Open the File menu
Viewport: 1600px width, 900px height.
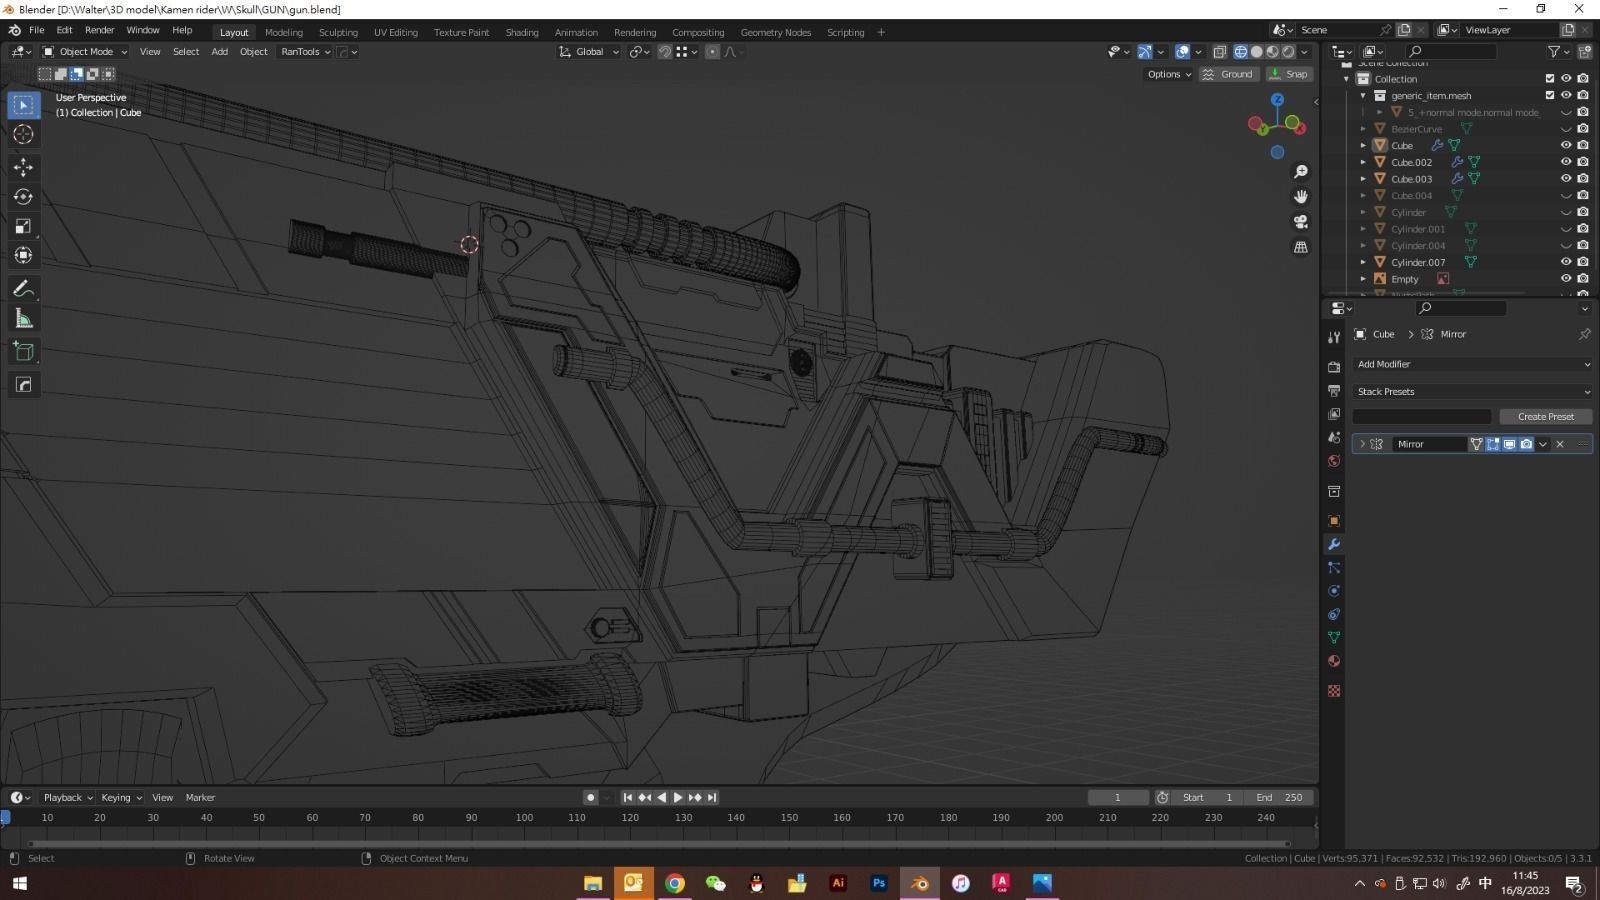[37, 31]
